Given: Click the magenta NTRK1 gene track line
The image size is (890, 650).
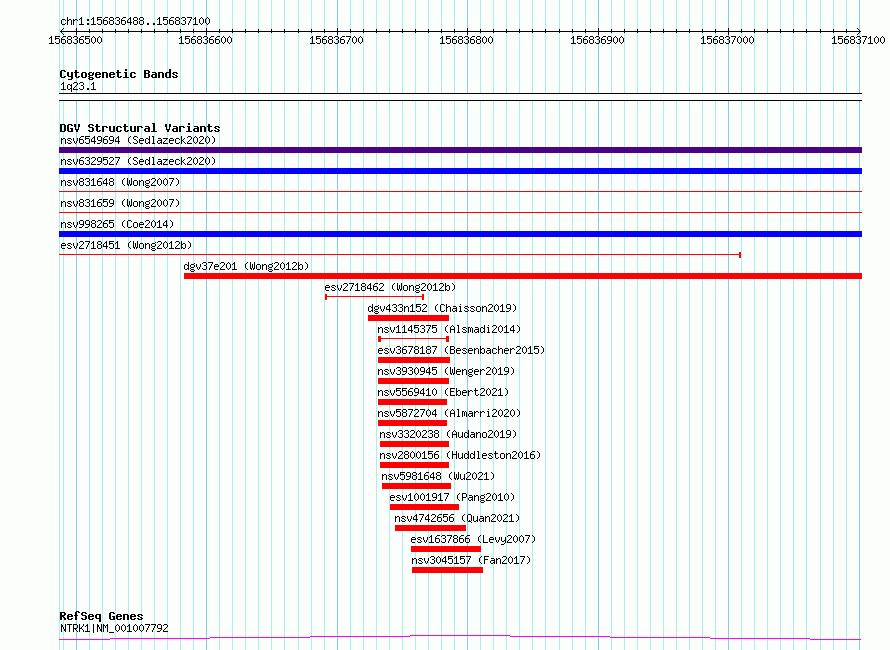Looking at the screenshot, I should (460, 637).
